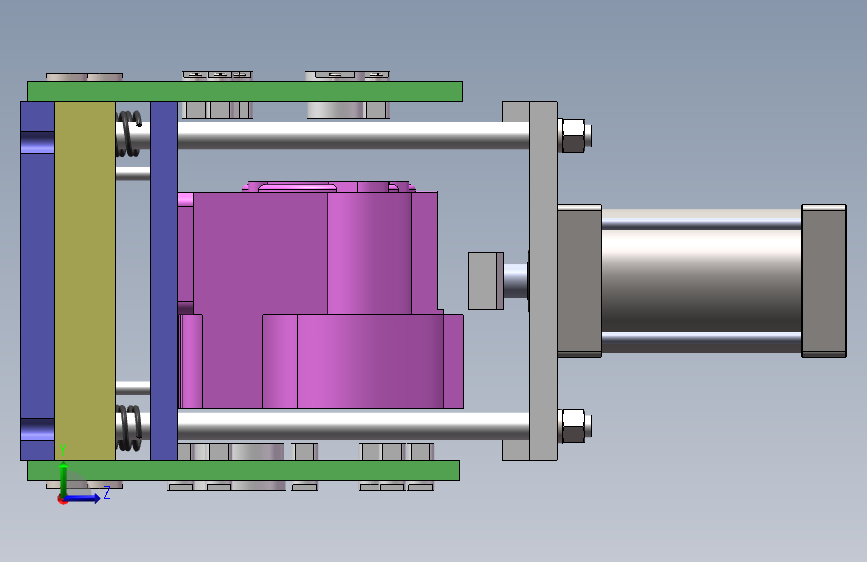Select the olive yellow plate
Screen dimensions: 867x562
[x=85, y=280]
